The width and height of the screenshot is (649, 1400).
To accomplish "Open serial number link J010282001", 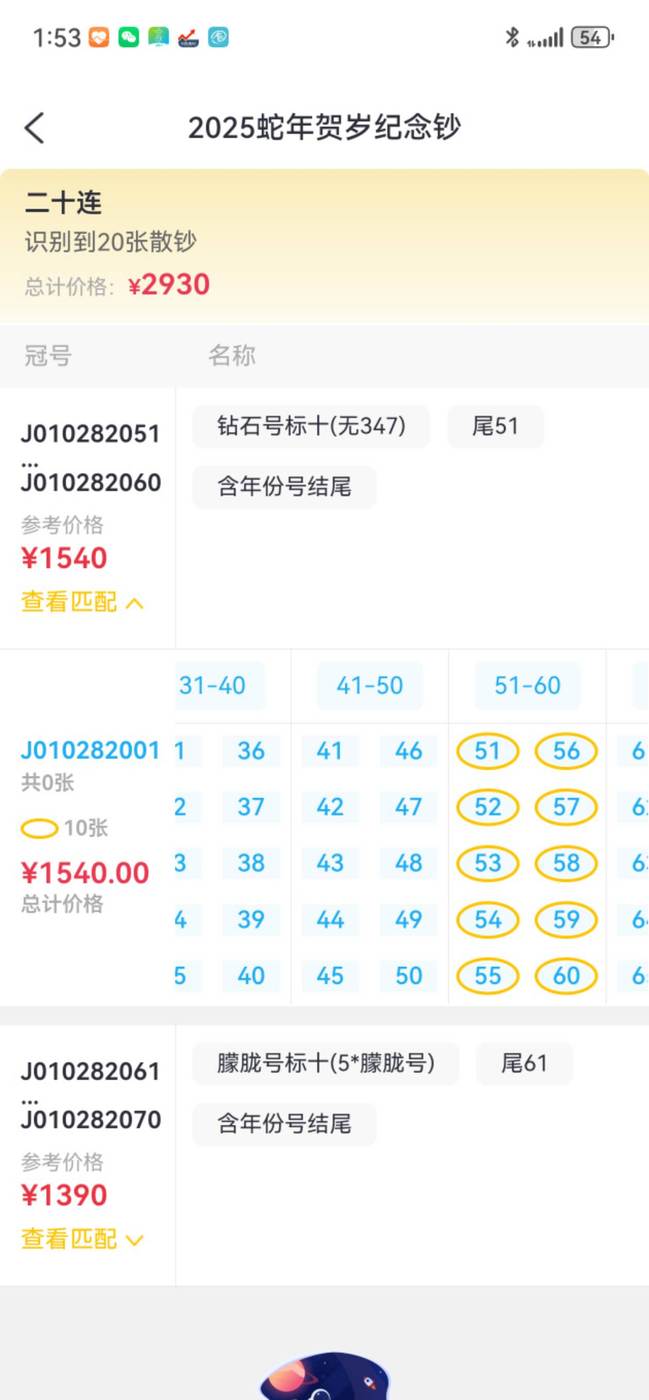I will click(x=90, y=750).
